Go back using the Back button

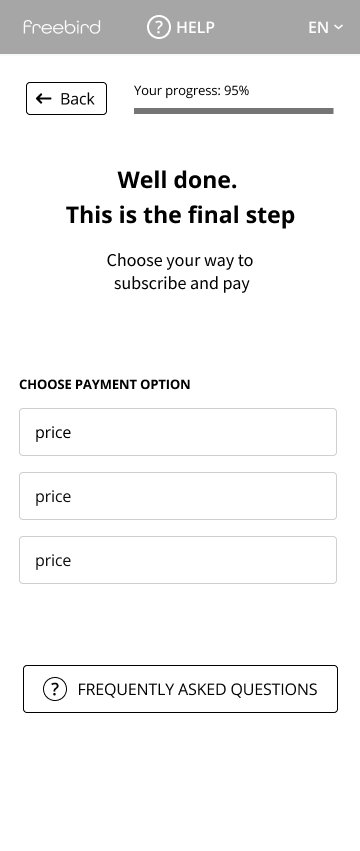(66, 98)
